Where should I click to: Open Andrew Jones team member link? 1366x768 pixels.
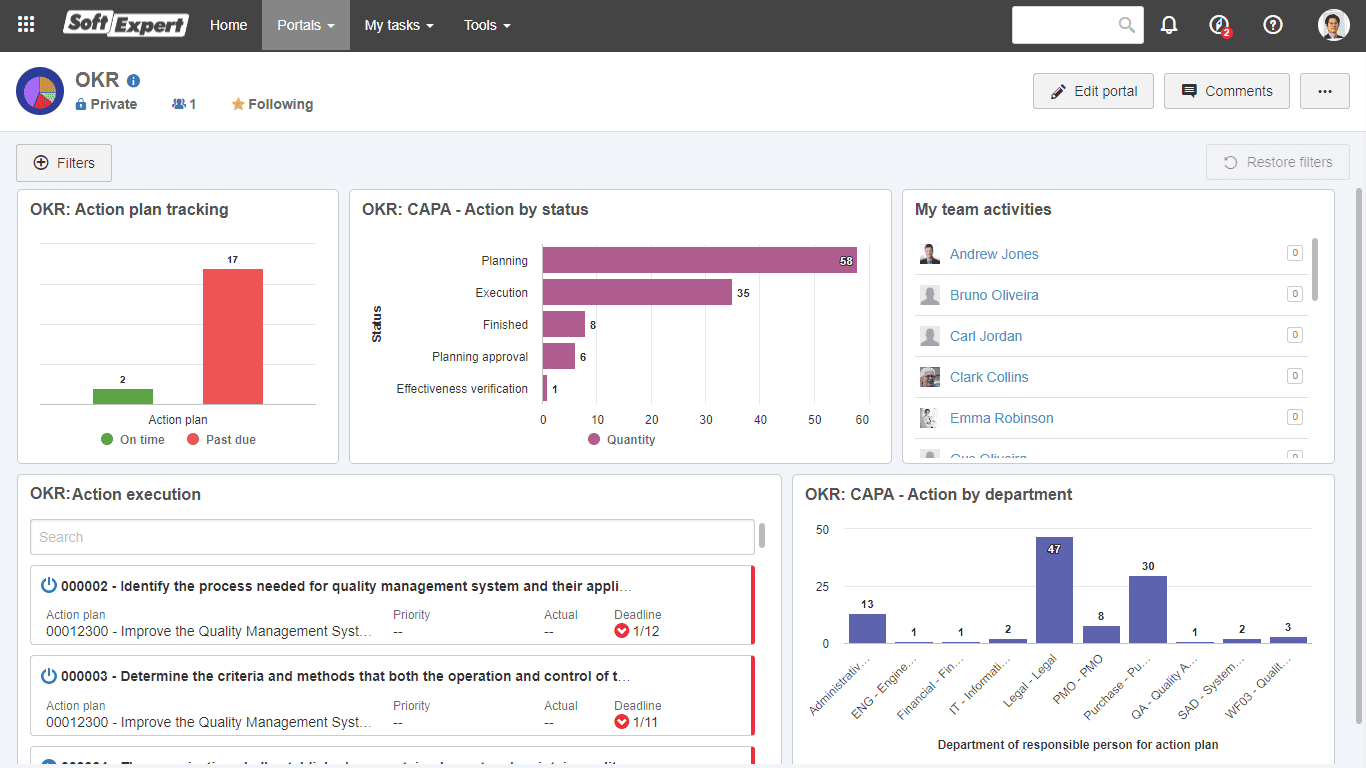point(994,254)
